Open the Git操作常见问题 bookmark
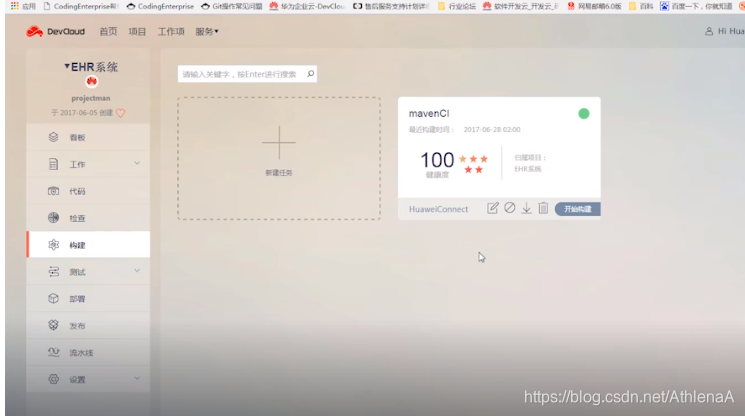The height and width of the screenshot is (416, 745). 232,6
